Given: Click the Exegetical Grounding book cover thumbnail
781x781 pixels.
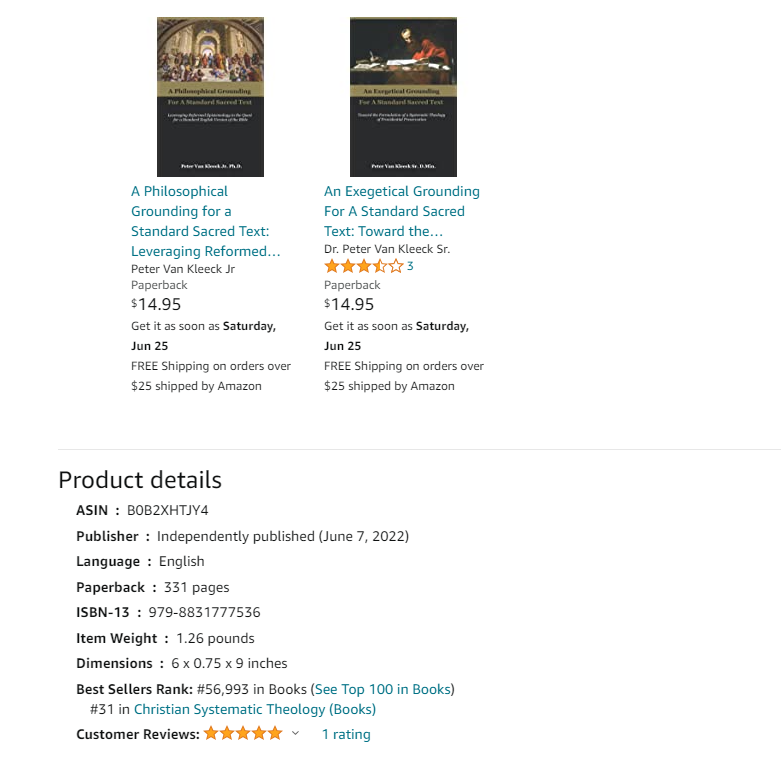Looking at the screenshot, I should (x=403, y=97).
